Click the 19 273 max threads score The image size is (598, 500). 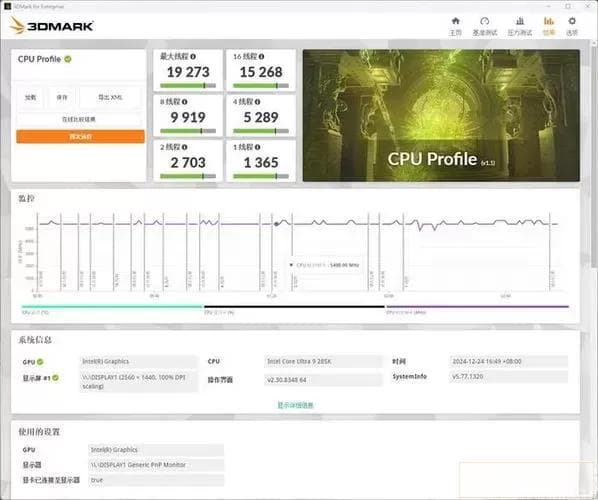pyautogui.click(x=188, y=72)
